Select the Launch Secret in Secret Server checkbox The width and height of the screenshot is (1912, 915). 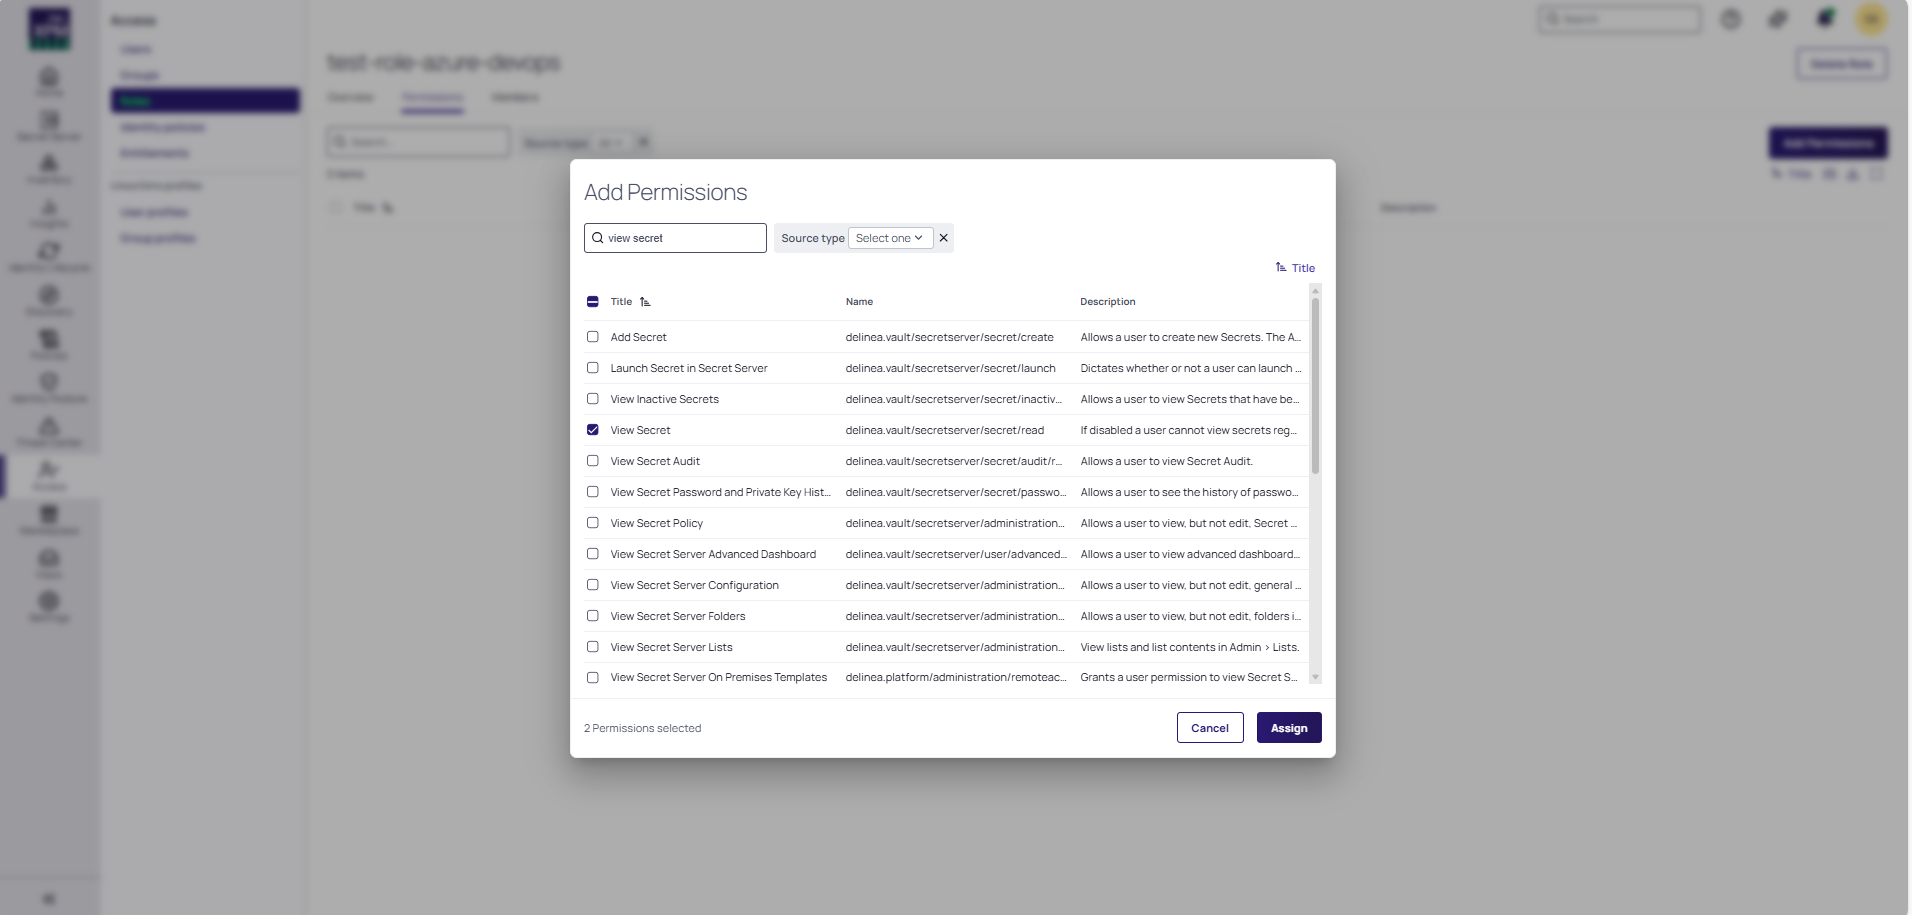593,368
